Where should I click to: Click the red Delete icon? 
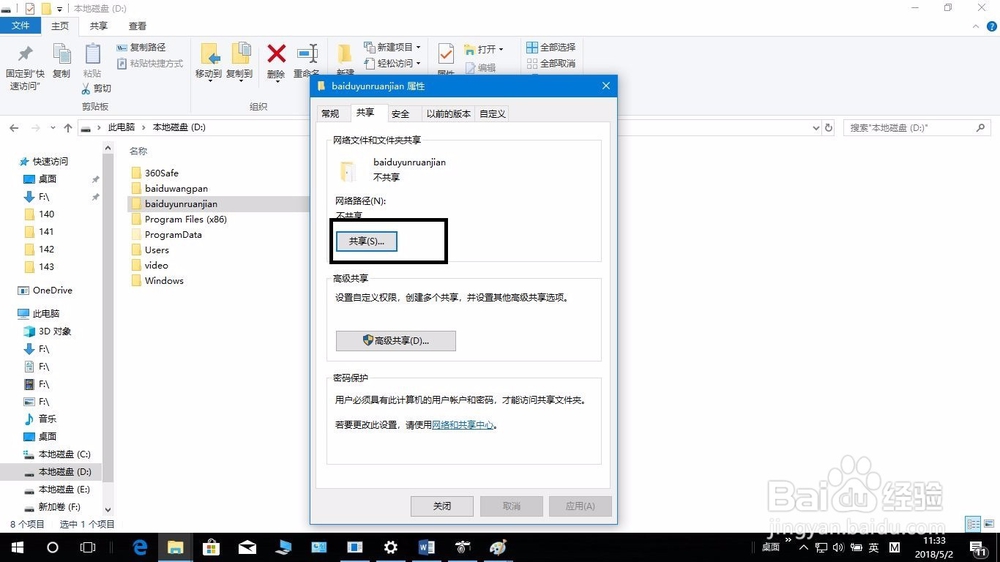tap(276, 54)
